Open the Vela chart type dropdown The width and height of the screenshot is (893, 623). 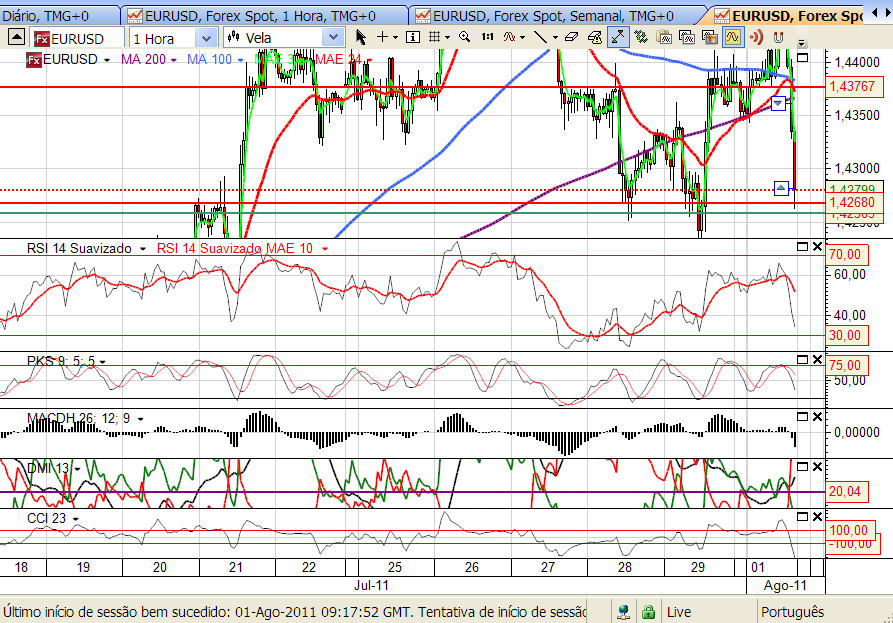[x=333, y=38]
